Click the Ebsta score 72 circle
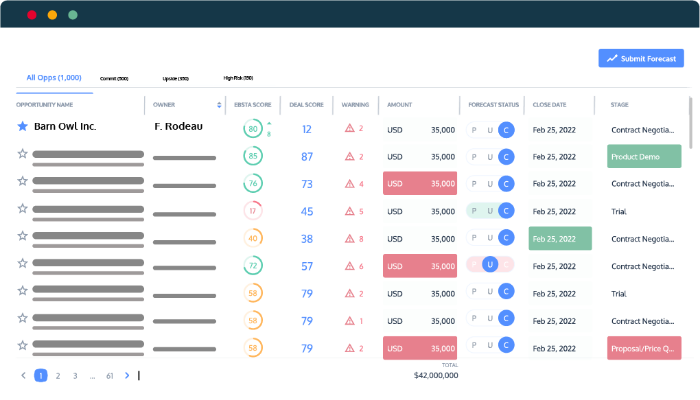 tap(253, 266)
